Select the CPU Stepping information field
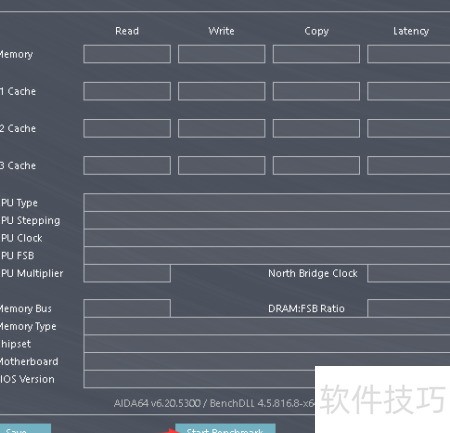Viewport: 450px width, 433px height. pyautogui.click(x=267, y=220)
